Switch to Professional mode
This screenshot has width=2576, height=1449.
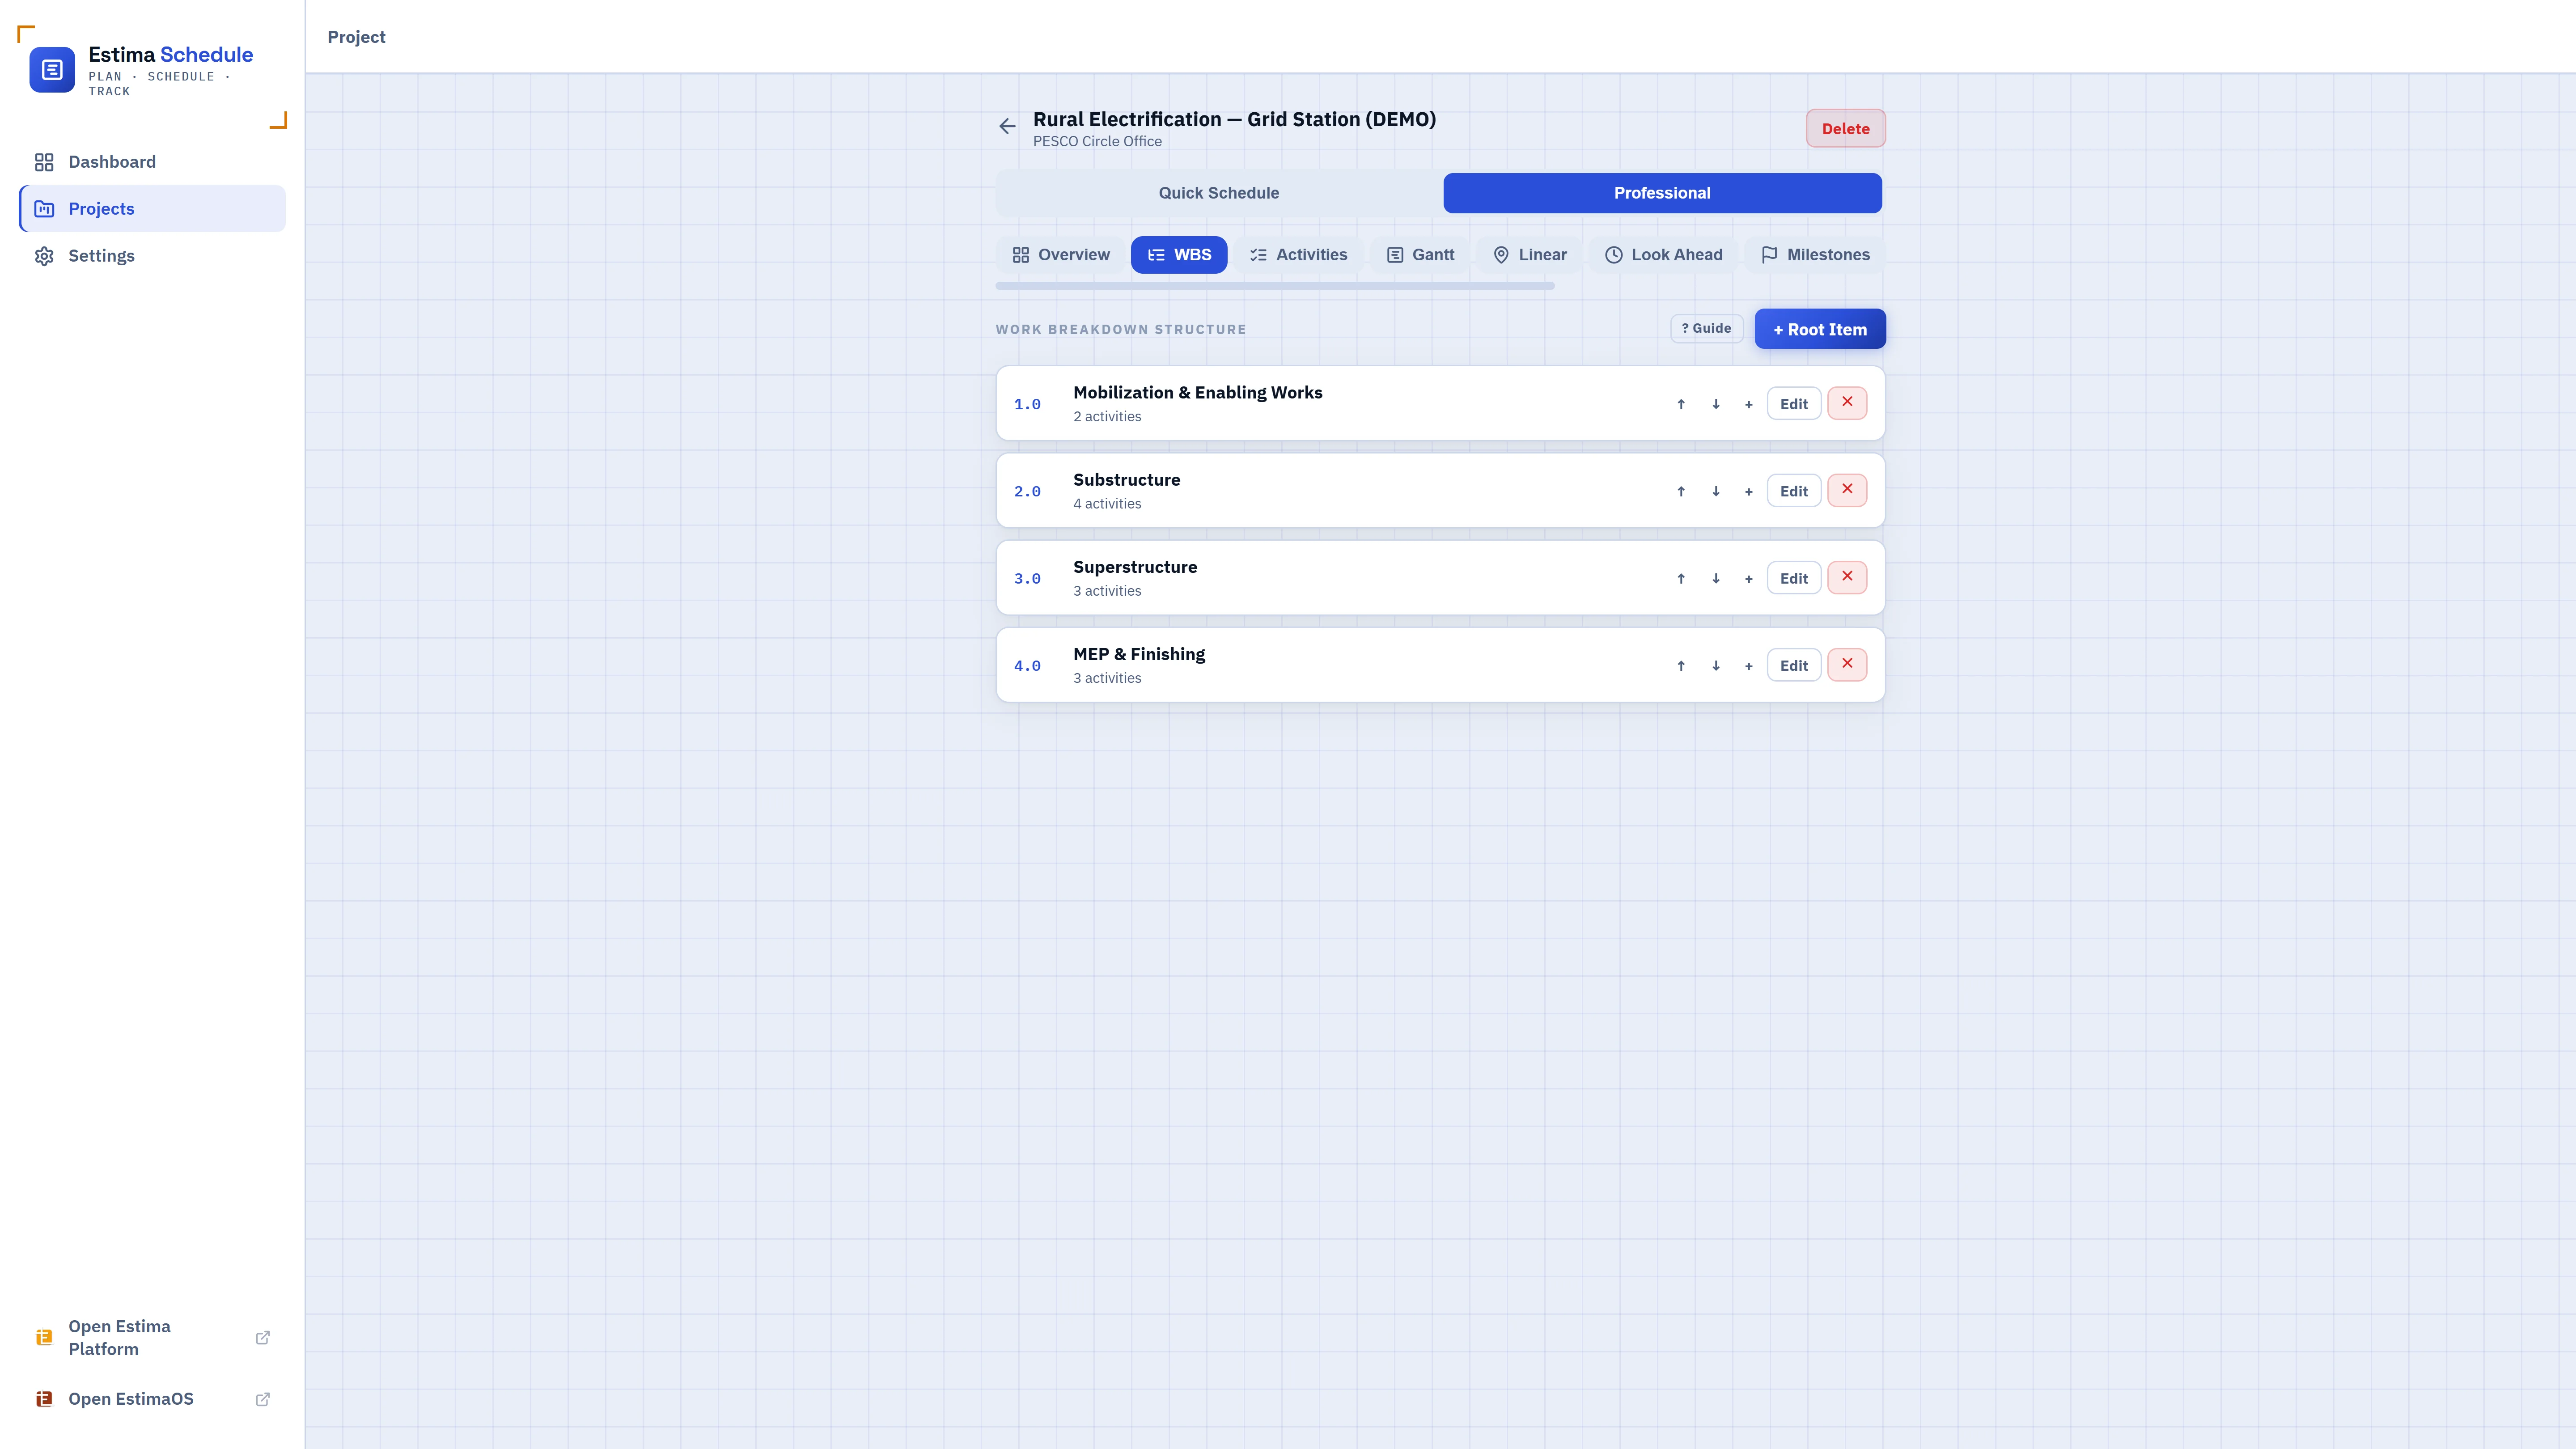[1662, 193]
